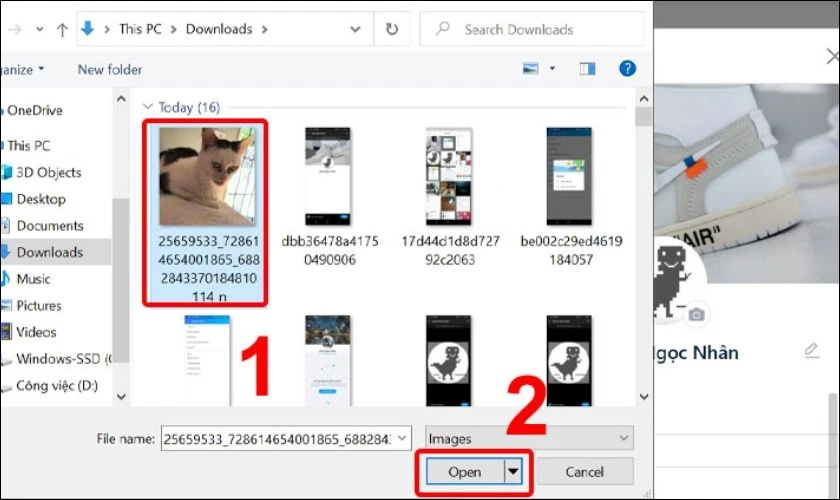Click the search magnifier icon
840x500 pixels.
tap(442, 30)
